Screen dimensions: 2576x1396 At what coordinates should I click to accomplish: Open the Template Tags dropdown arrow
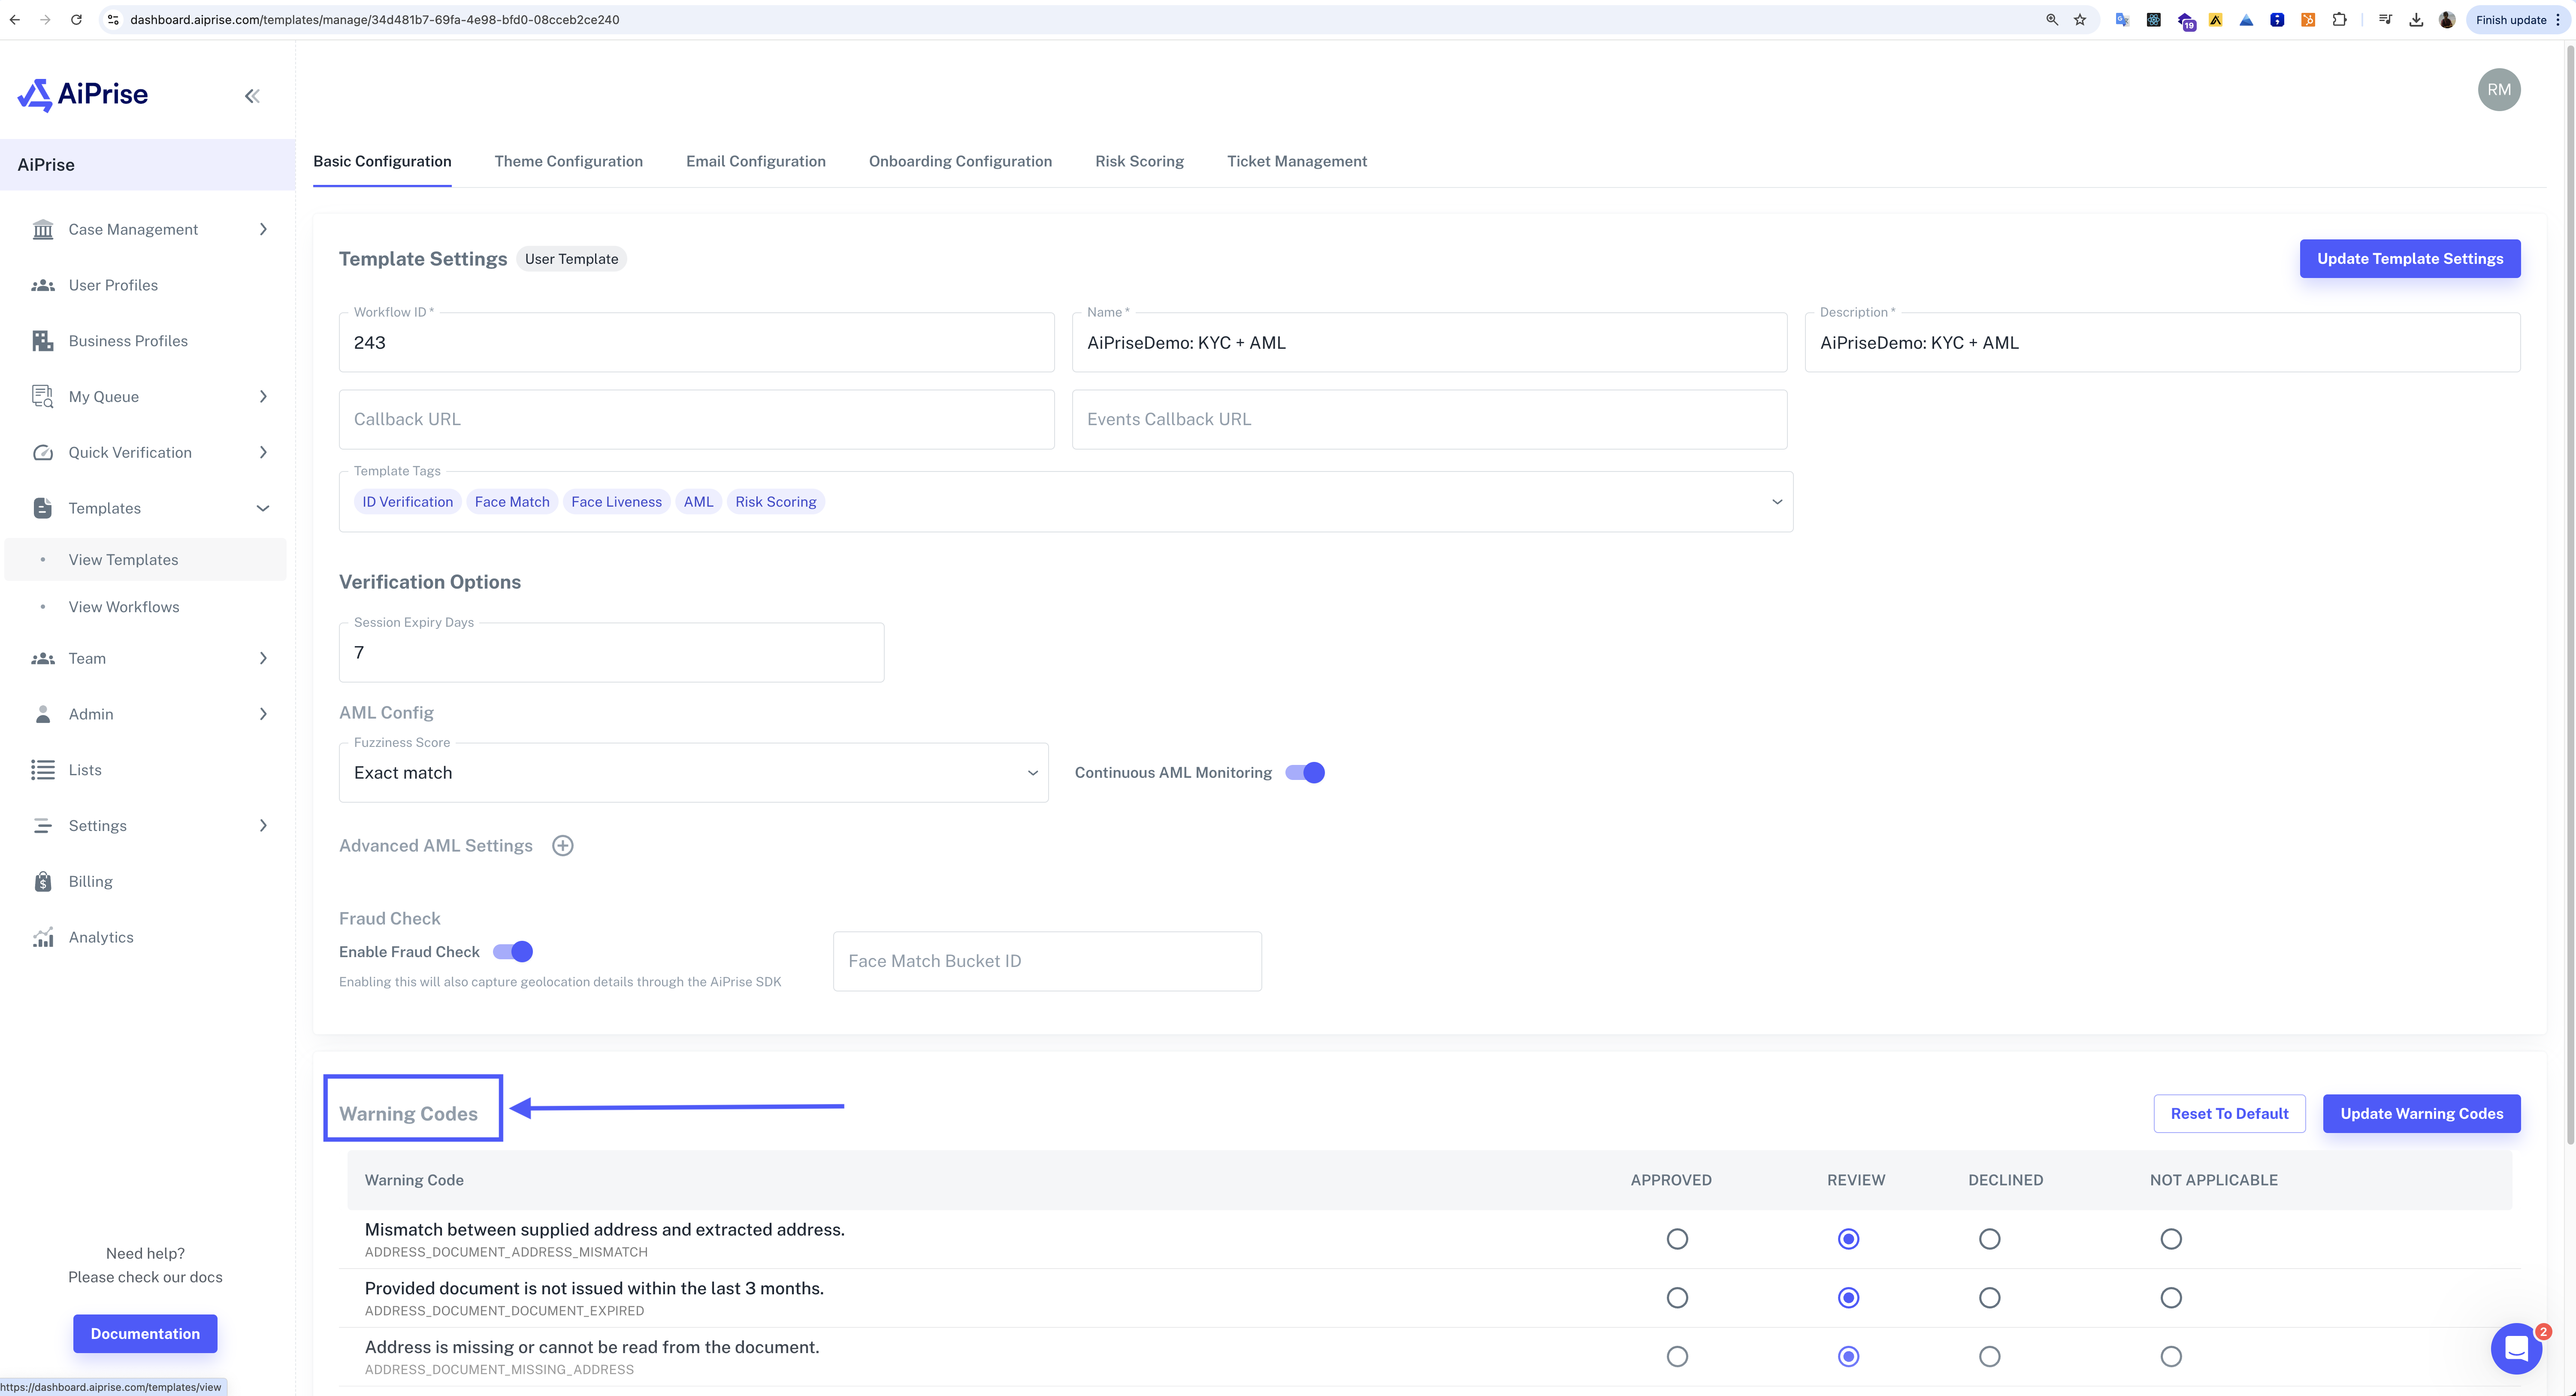[x=1777, y=502]
